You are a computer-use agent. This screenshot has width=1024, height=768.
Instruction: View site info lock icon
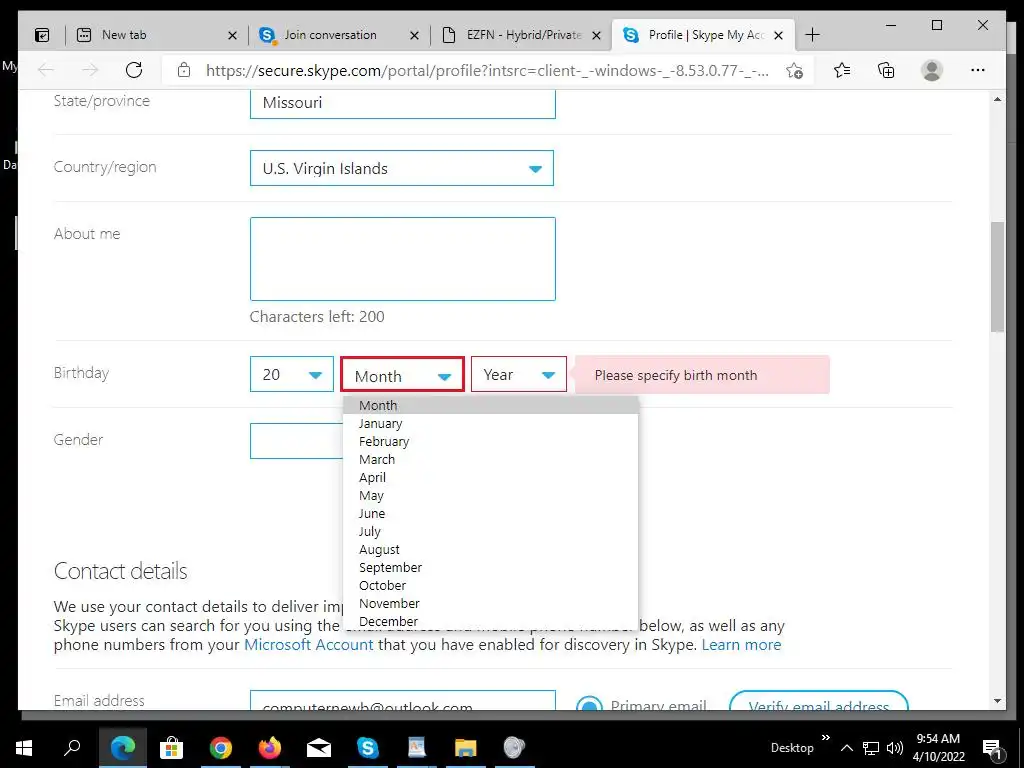(x=184, y=70)
